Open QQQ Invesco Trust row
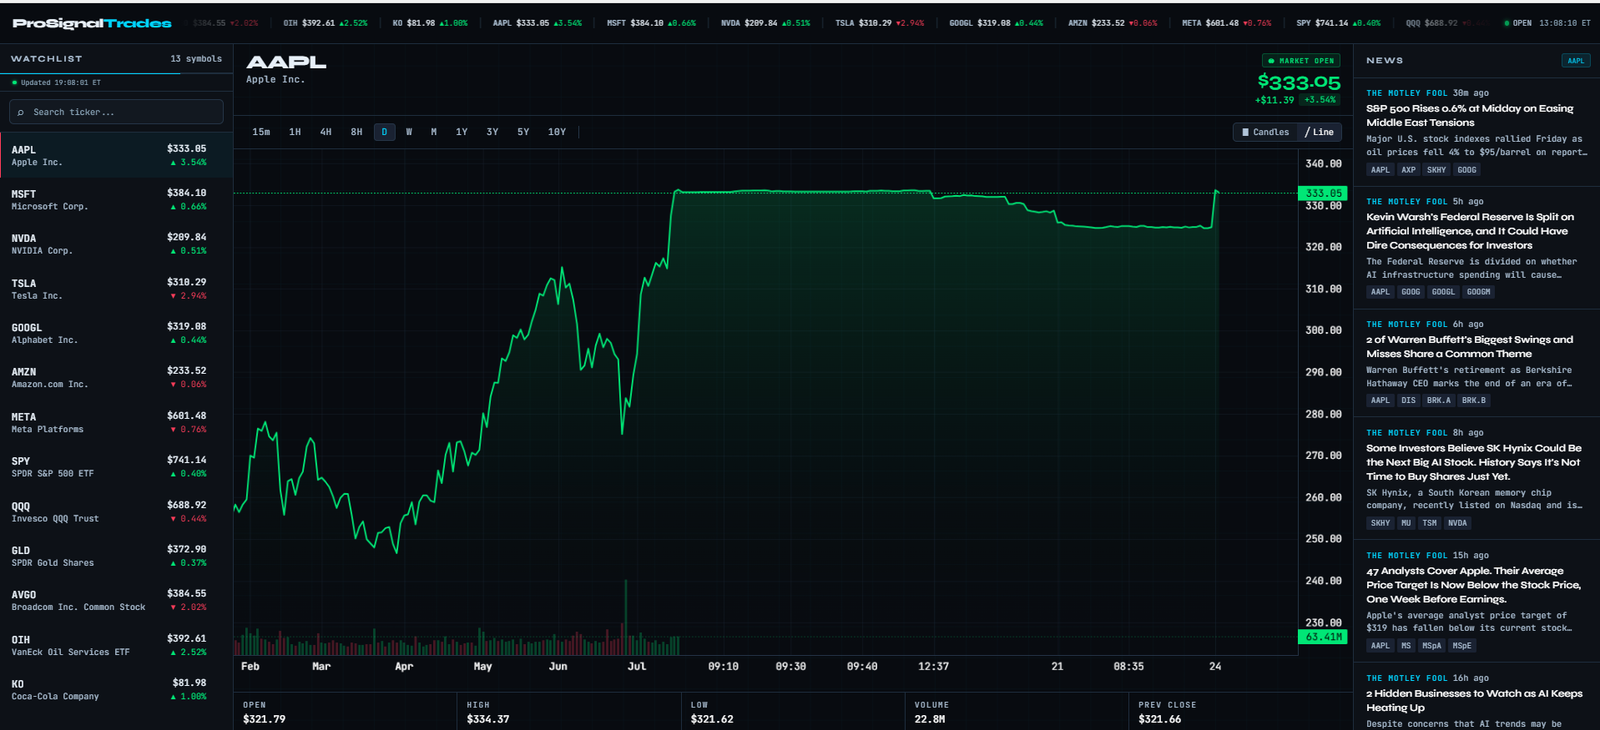The height and width of the screenshot is (730, 1600). tap(116, 512)
